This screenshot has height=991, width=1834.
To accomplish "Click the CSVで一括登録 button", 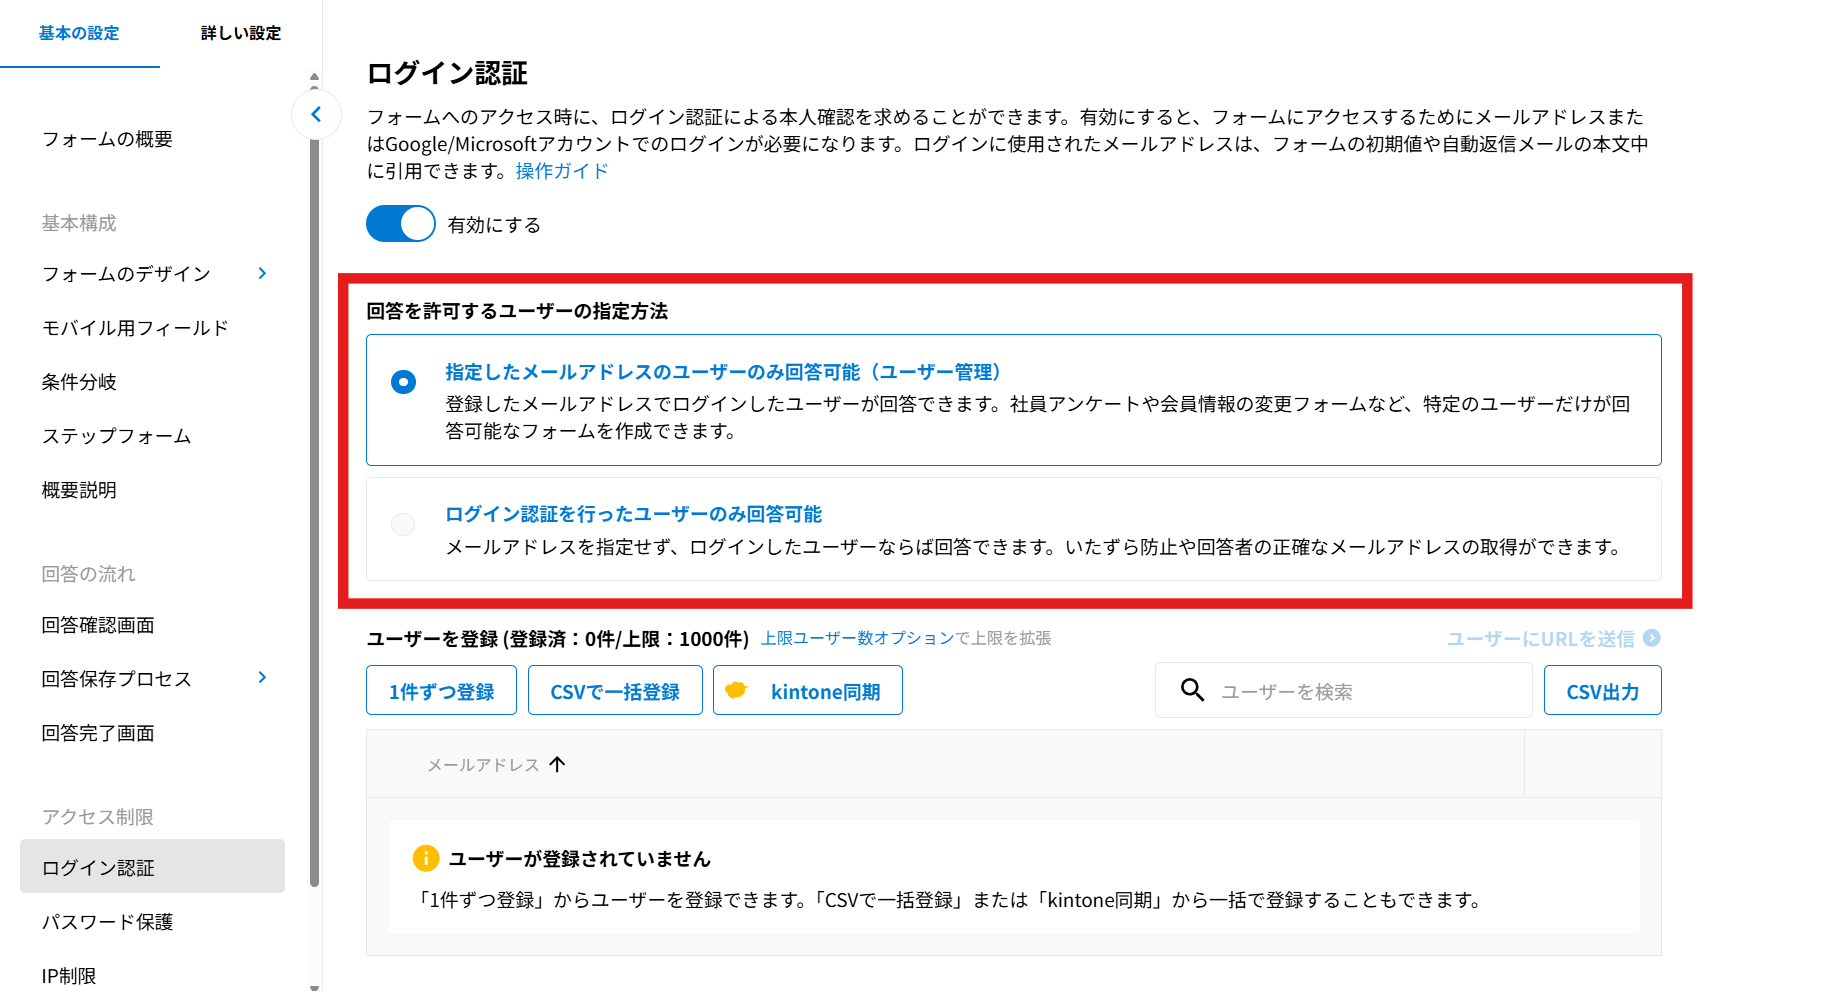I will pyautogui.click(x=615, y=691).
